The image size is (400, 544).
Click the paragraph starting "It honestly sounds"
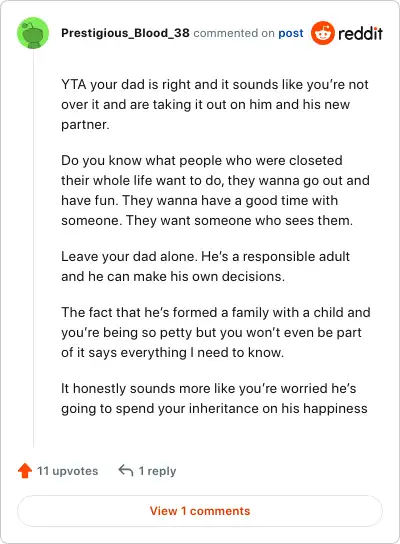click(x=214, y=398)
